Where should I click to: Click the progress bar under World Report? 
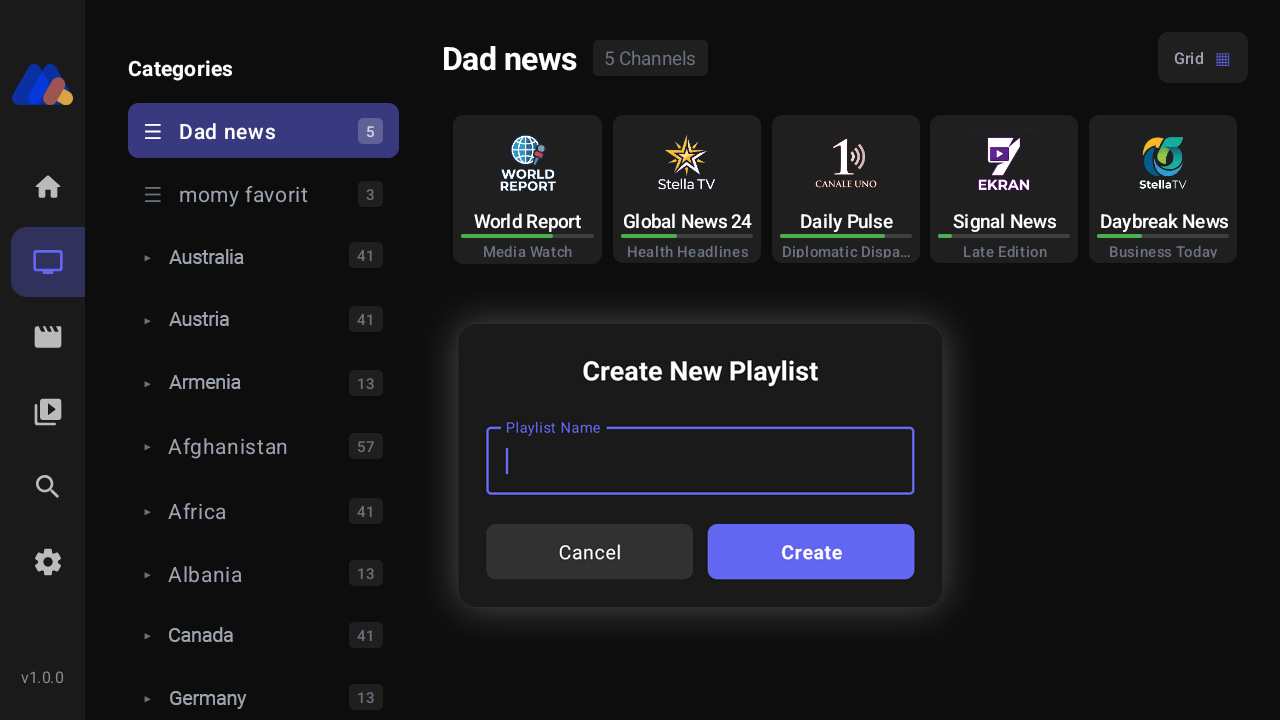pyautogui.click(x=527, y=235)
